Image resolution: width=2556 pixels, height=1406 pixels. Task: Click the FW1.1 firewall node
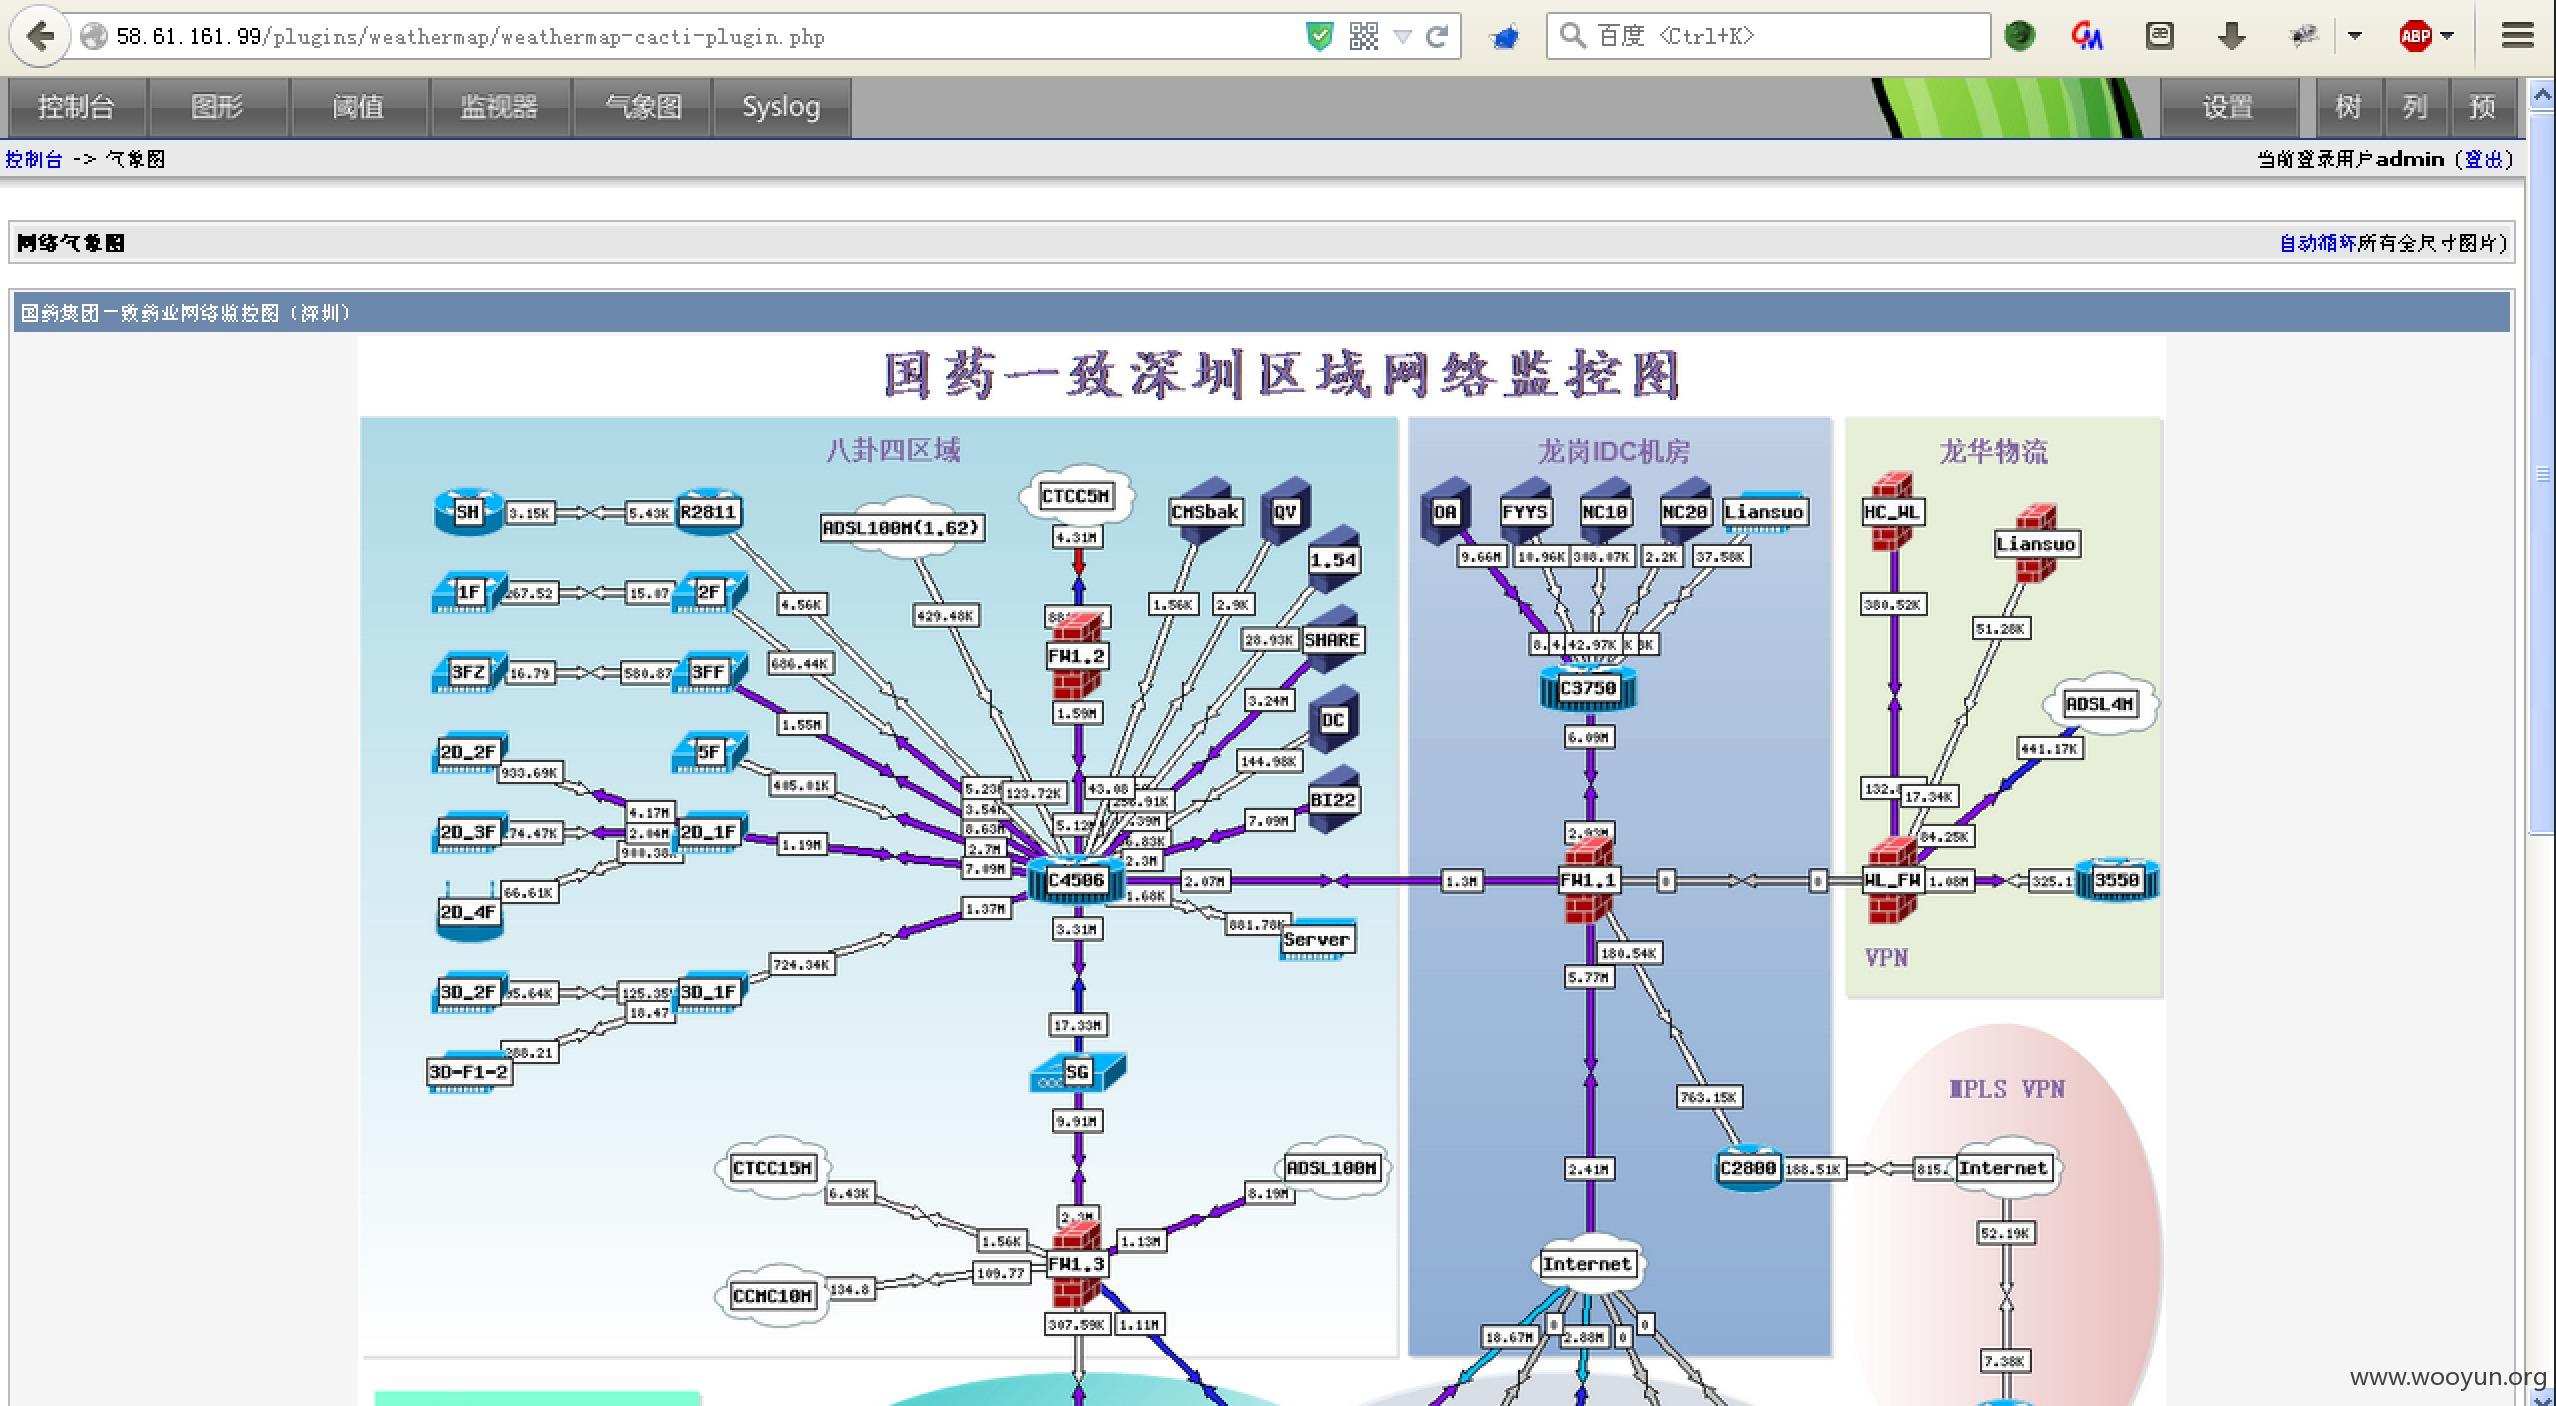click(x=1588, y=880)
